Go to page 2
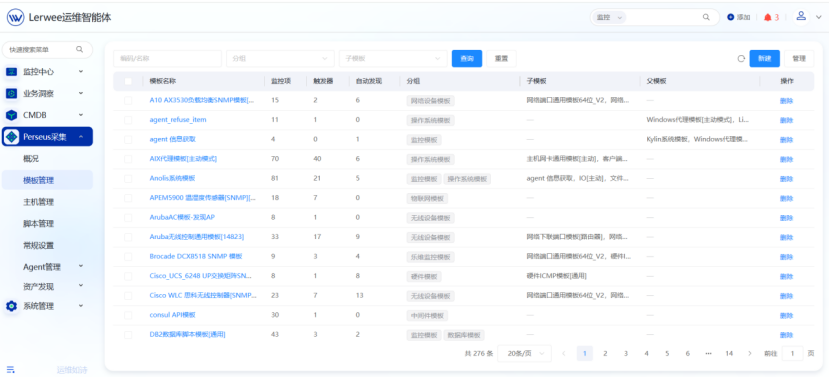This screenshot has height=377, width=829. (x=605, y=353)
